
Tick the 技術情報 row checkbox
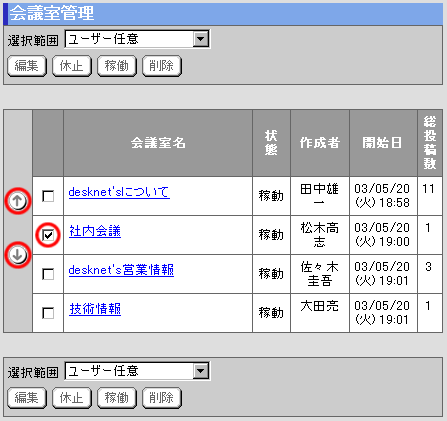48,313
